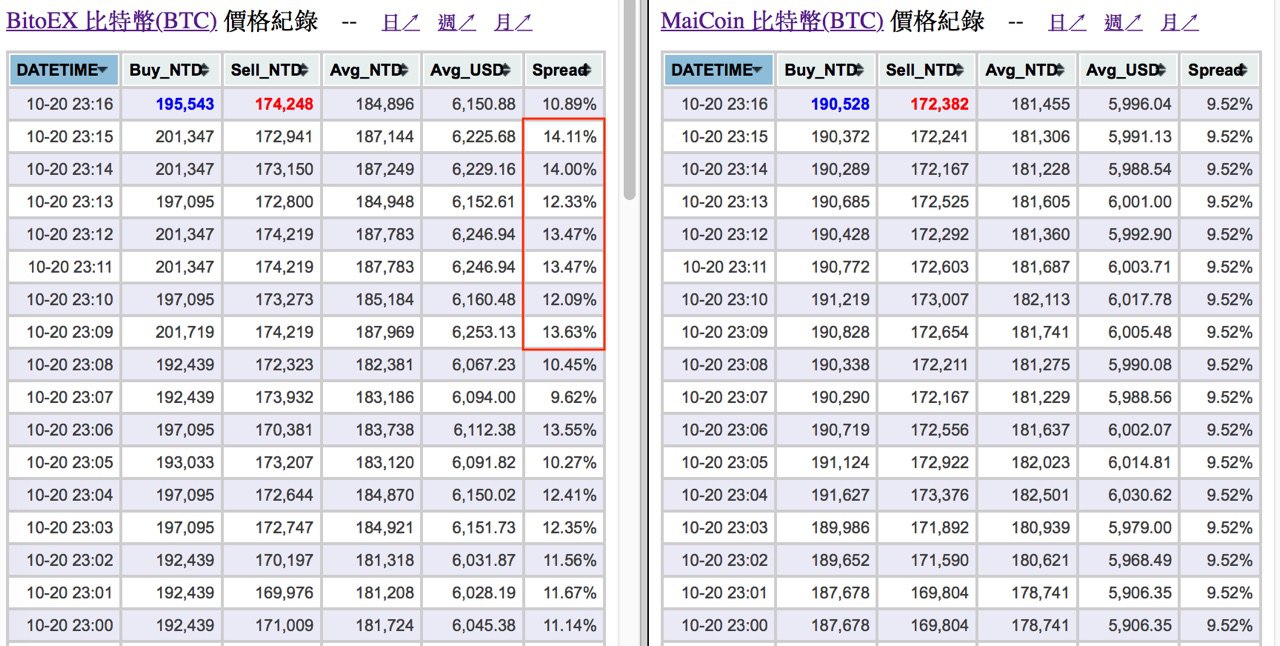1280x646 pixels.
Task: Open the MaiCoin 比特幣(BTC) link
Action: [x=772, y=20]
